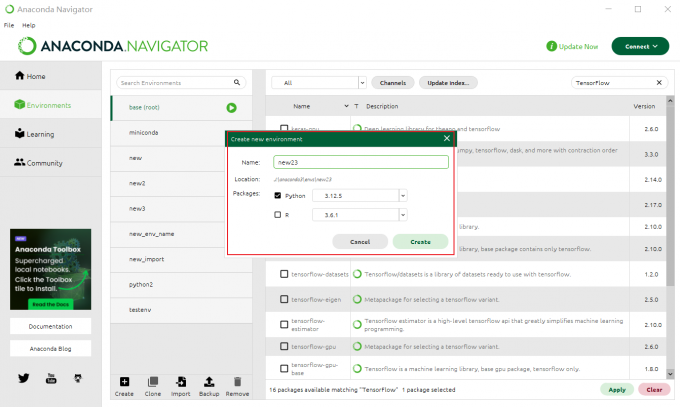Image resolution: width=680 pixels, height=407 pixels.
Task: Click the Backup environment icon
Action: click(209, 382)
